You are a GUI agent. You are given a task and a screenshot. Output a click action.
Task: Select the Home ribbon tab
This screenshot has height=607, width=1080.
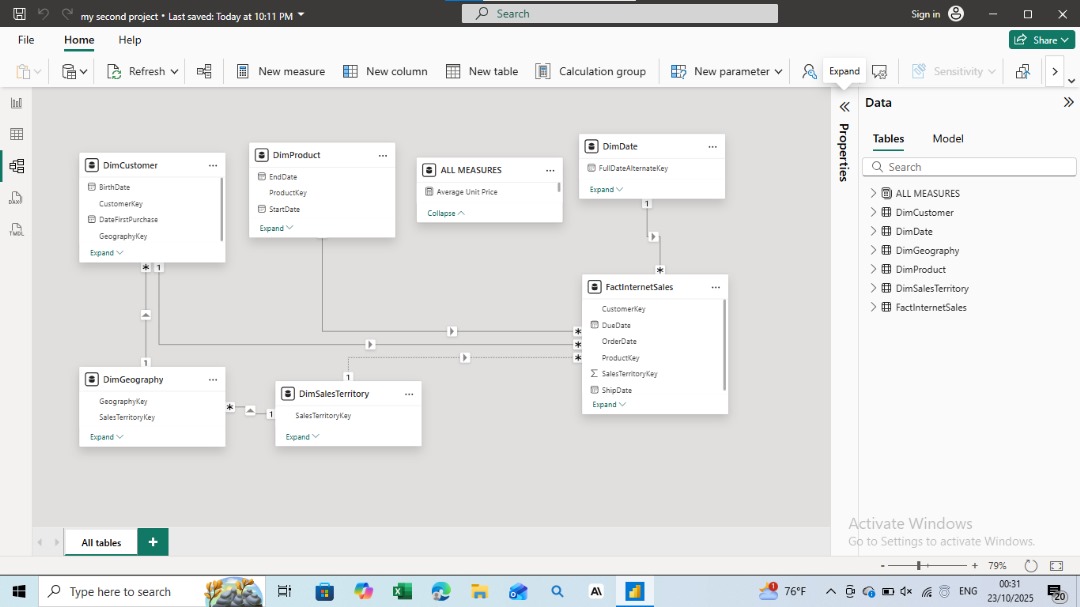[x=79, y=40]
